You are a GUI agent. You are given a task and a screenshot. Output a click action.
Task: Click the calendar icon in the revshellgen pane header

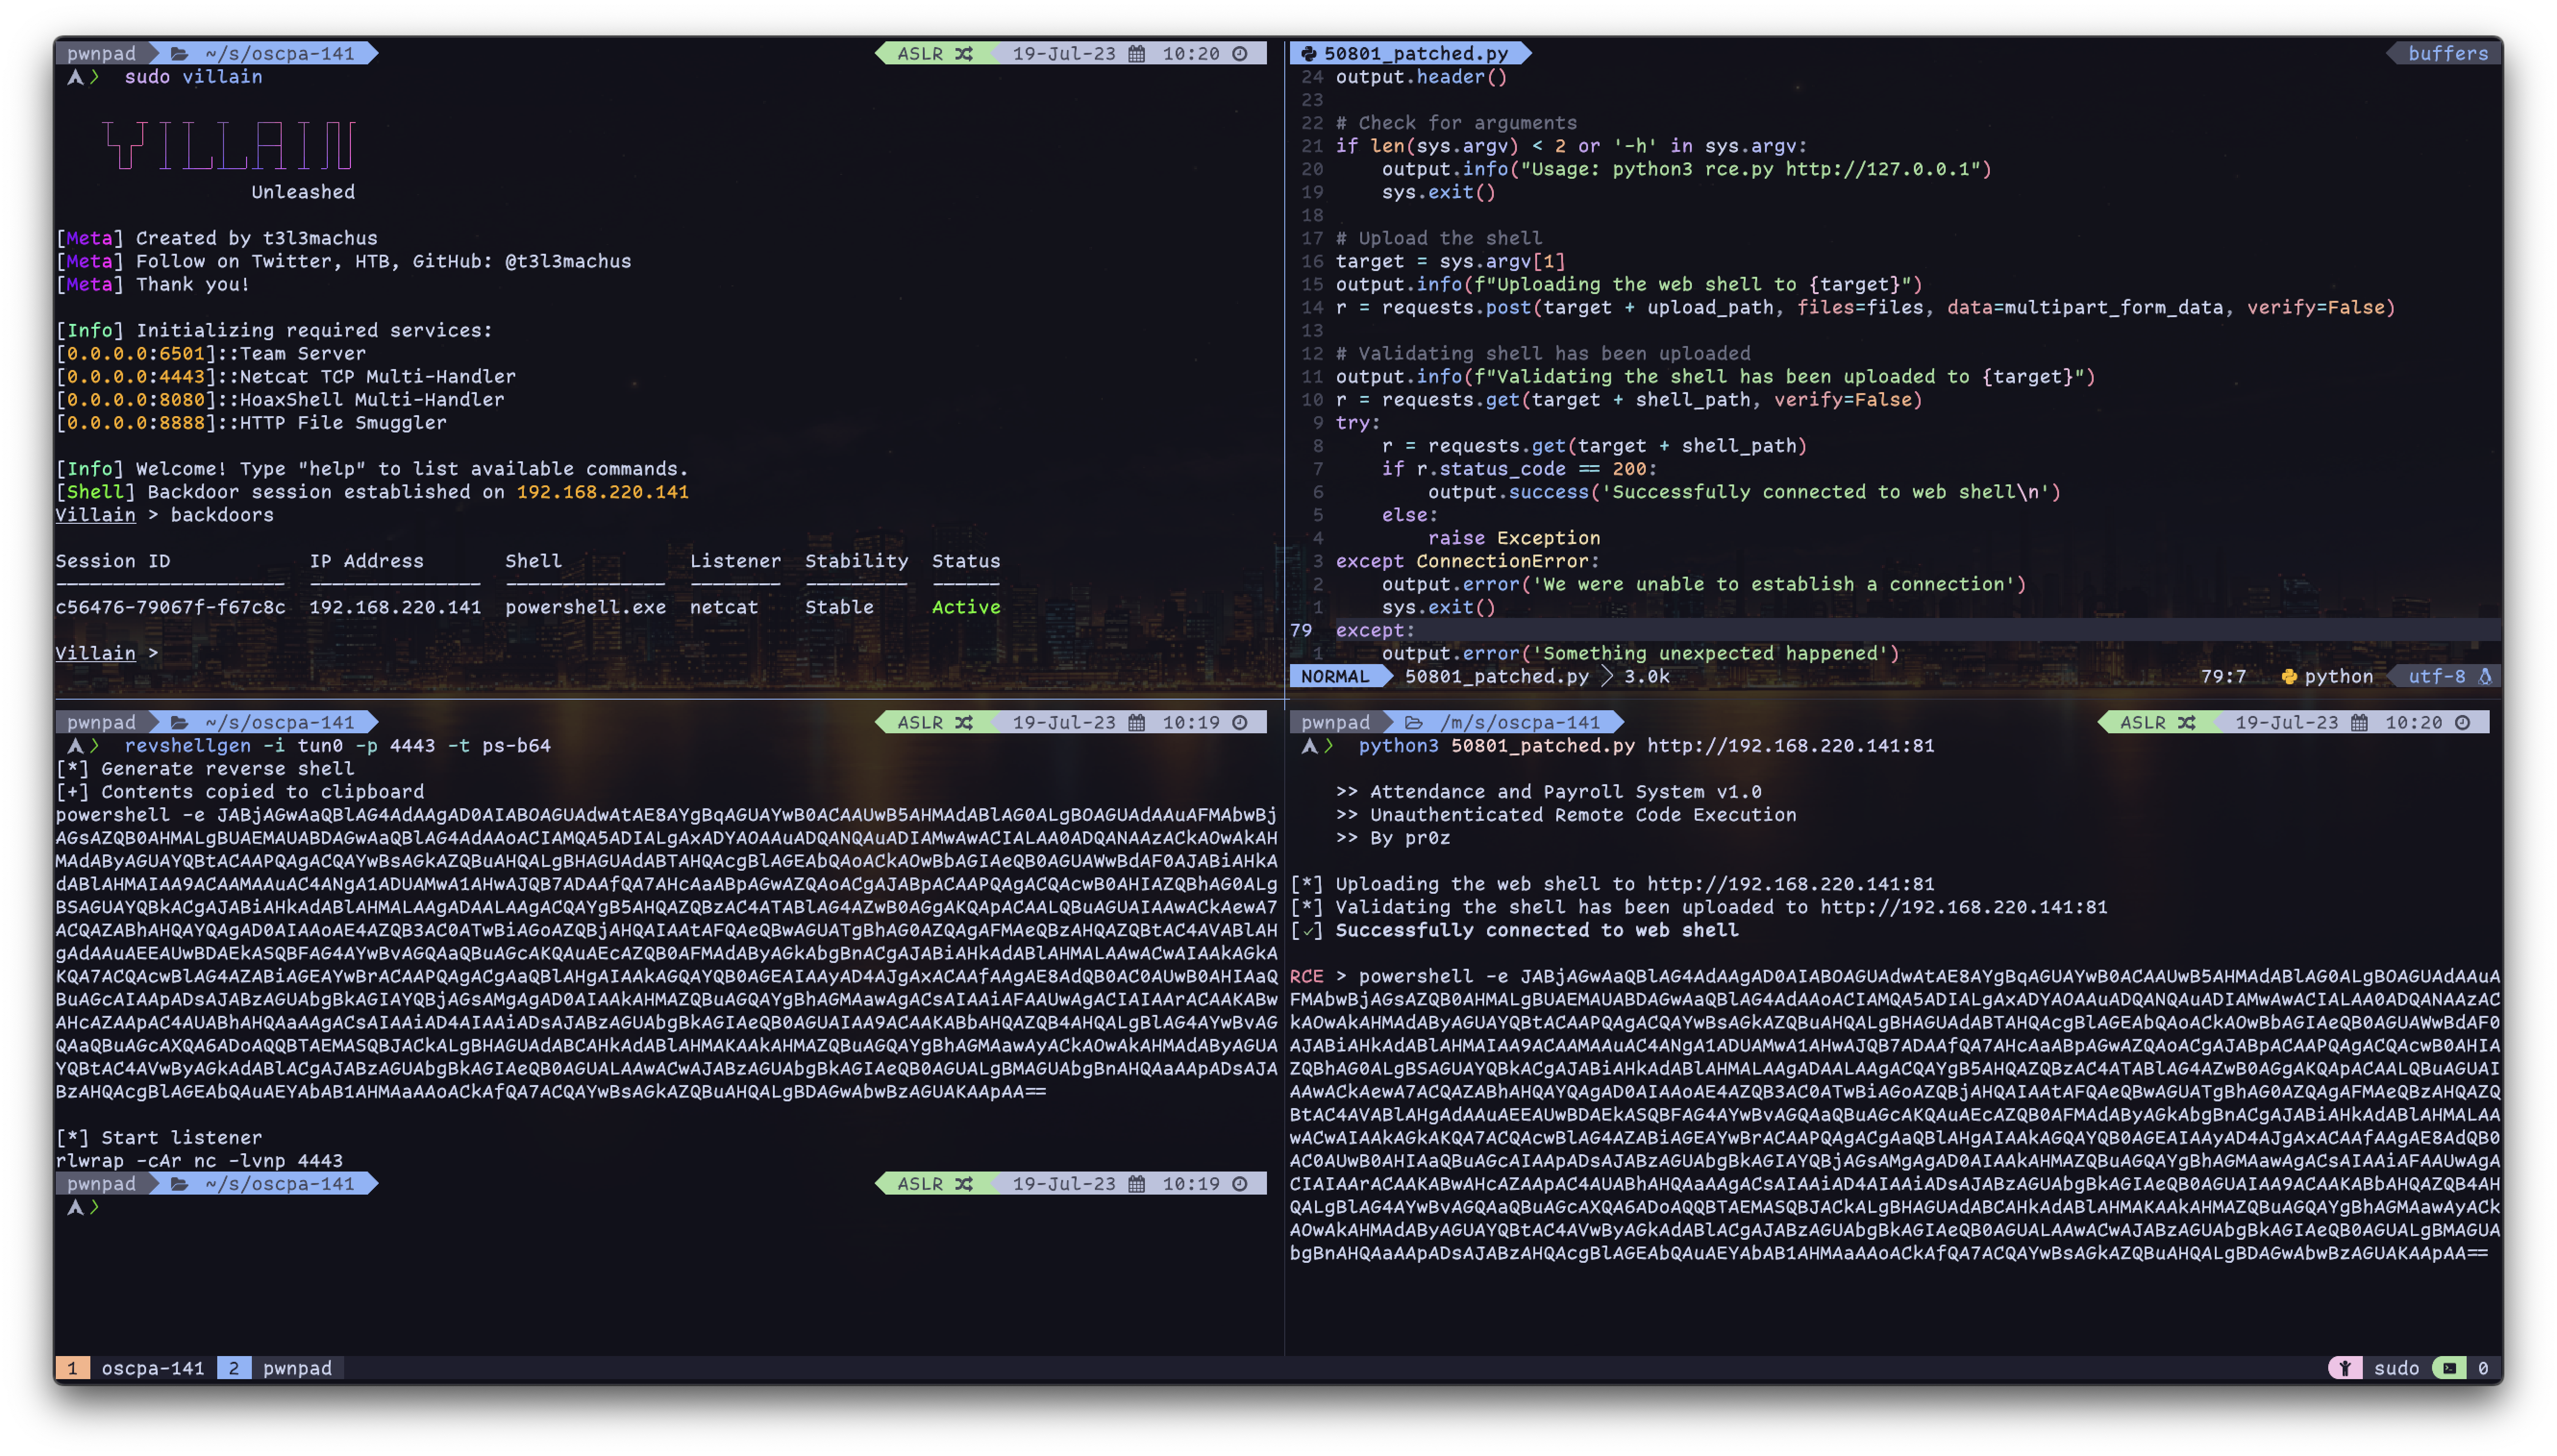click(1136, 723)
